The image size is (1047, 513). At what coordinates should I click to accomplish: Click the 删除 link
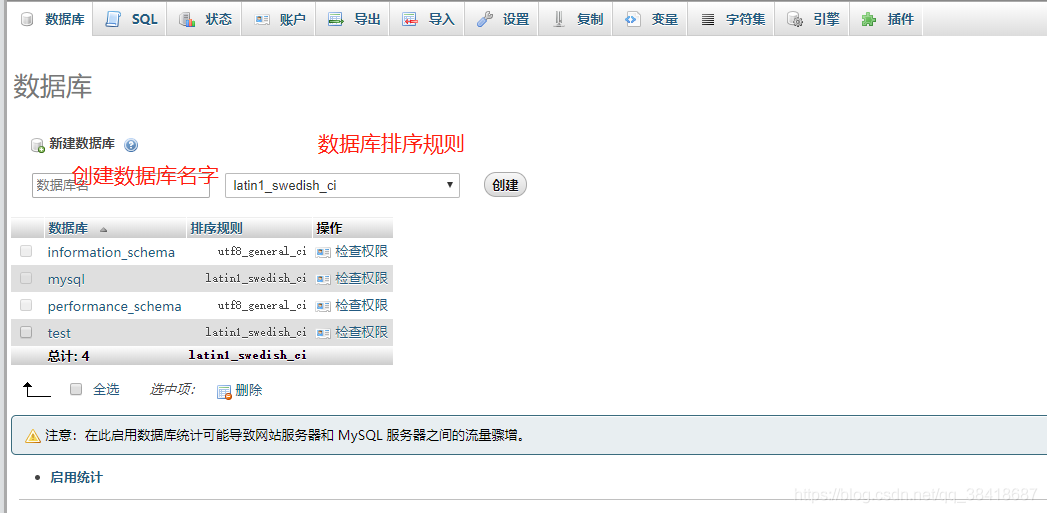click(249, 390)
